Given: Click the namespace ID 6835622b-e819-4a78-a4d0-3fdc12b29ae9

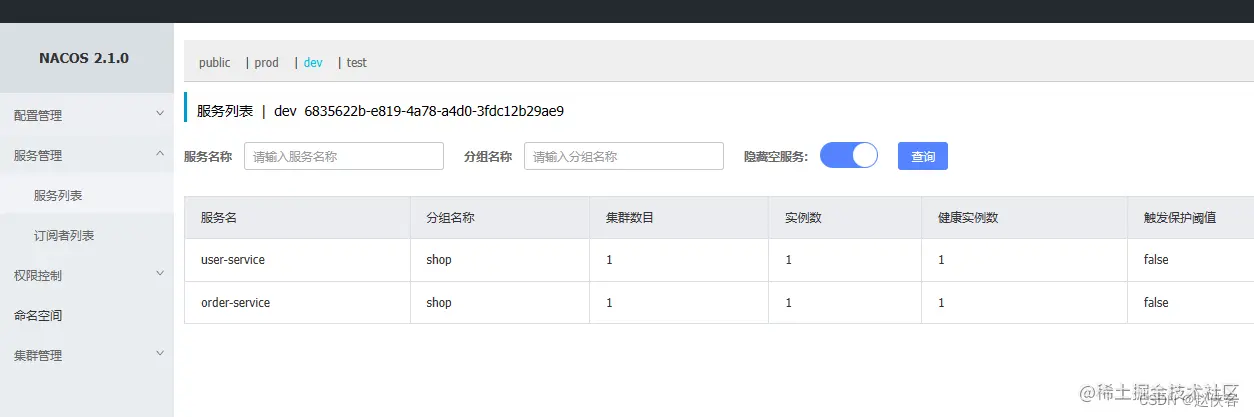Looking at the screenshot, I should [434, 111].
